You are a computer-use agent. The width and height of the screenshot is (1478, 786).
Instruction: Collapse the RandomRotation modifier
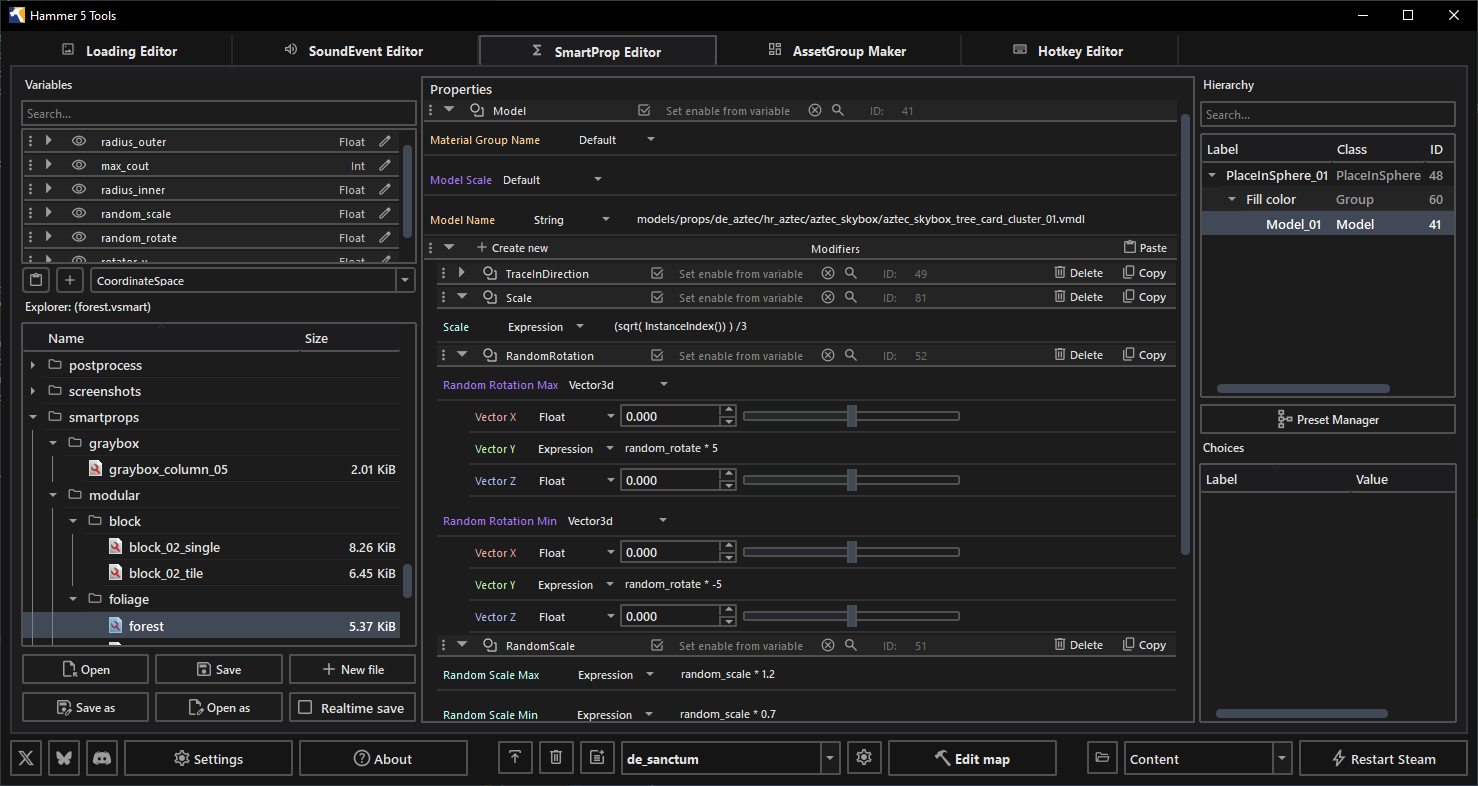pyautogui.click(x=462, y=355)
